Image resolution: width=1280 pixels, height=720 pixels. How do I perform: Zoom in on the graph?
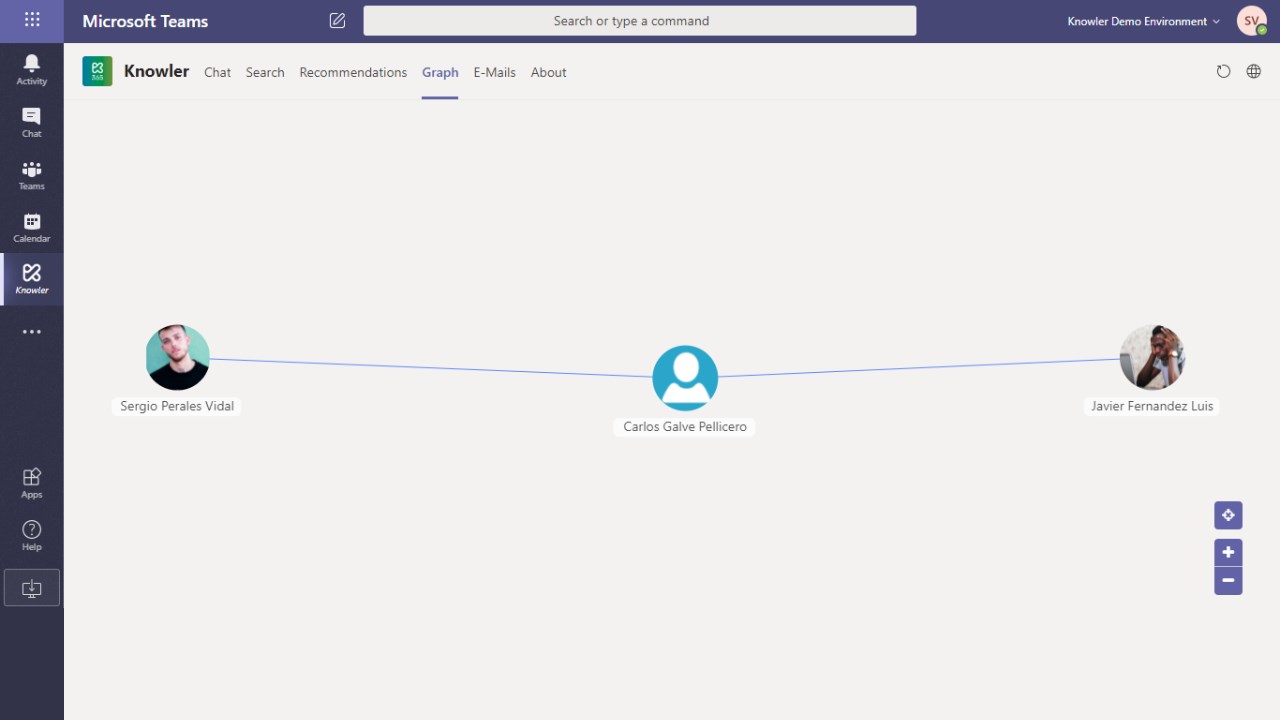coord(1228,552)
